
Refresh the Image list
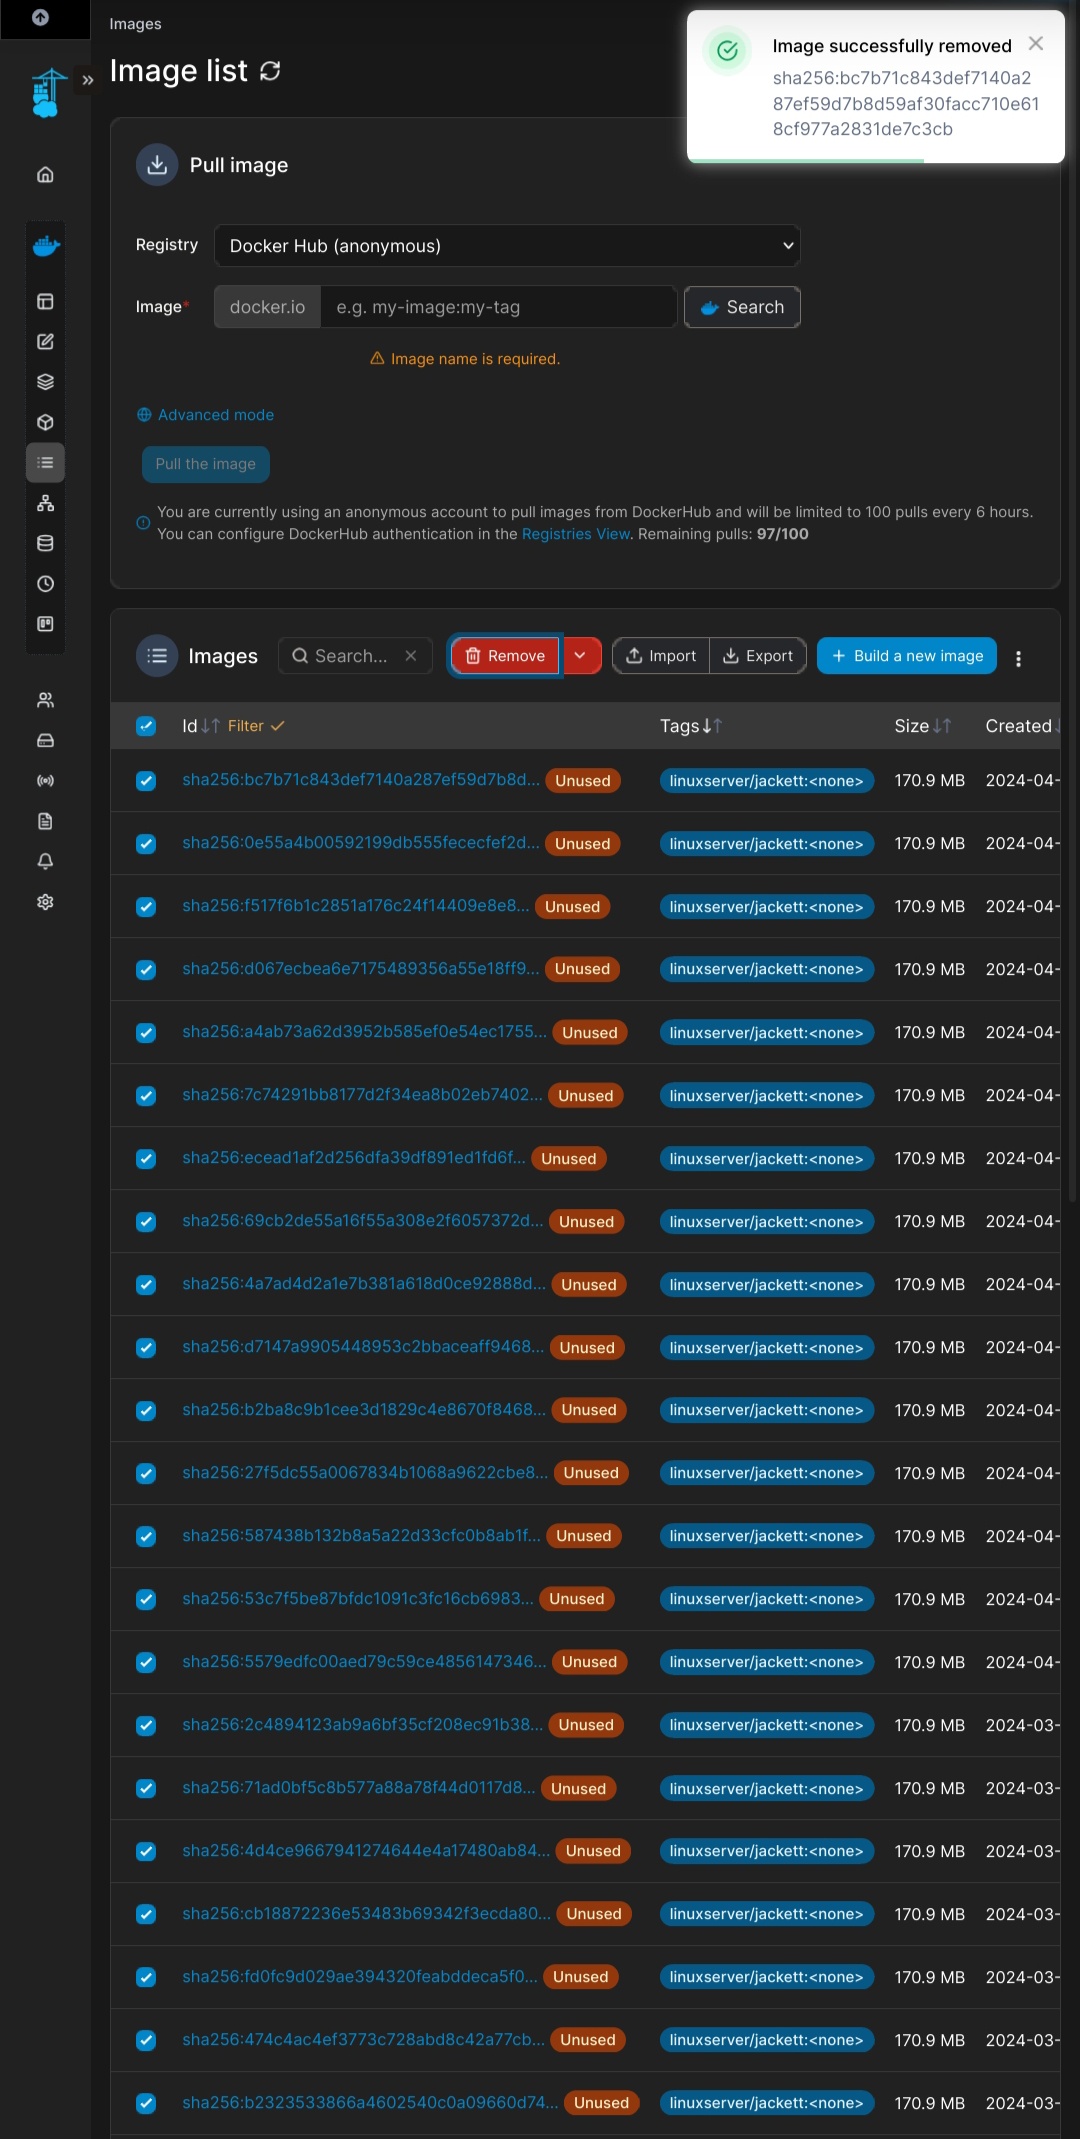(270, 71)
